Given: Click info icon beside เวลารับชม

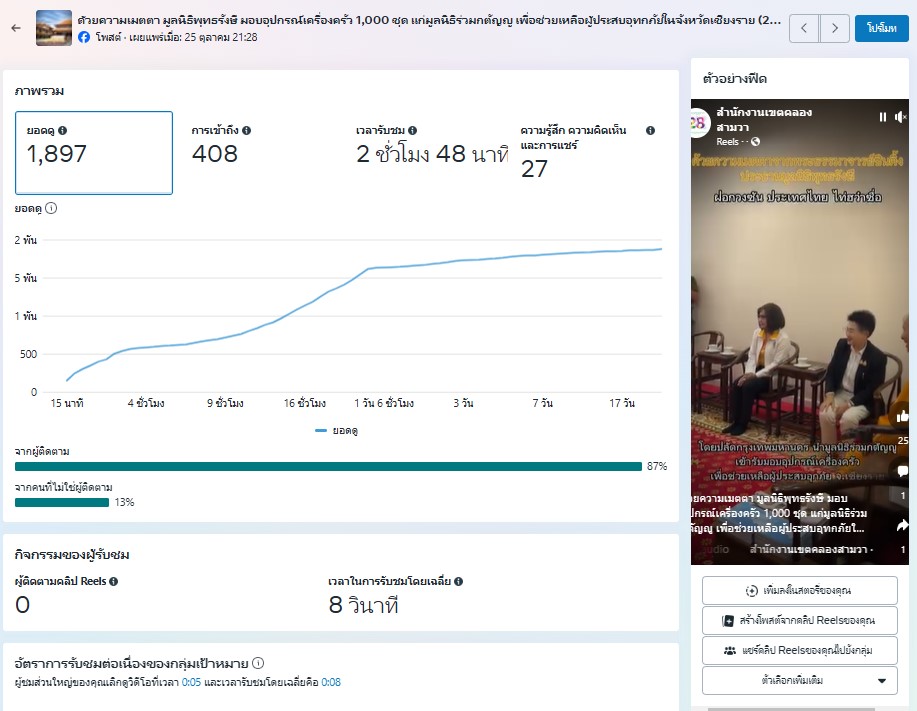Looking at the screenshot, I should [412, 131].
